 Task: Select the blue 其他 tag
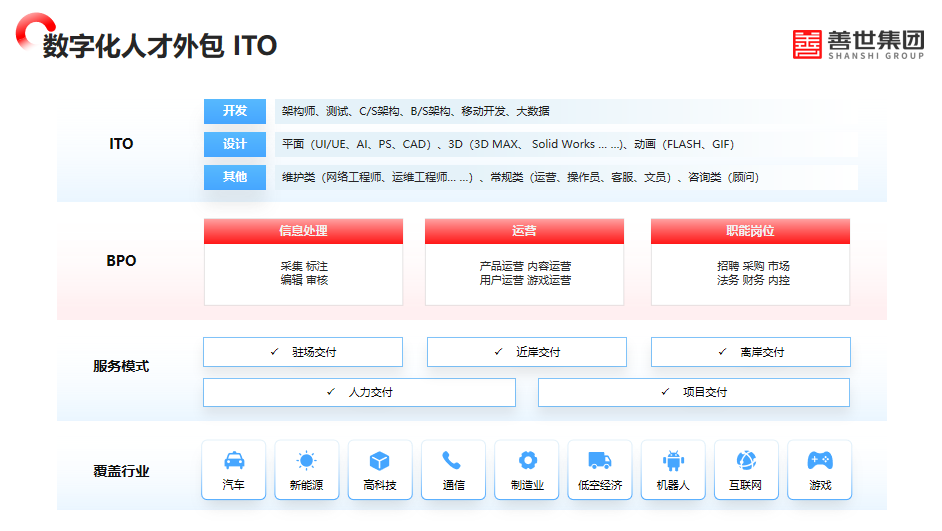point(235,177)
